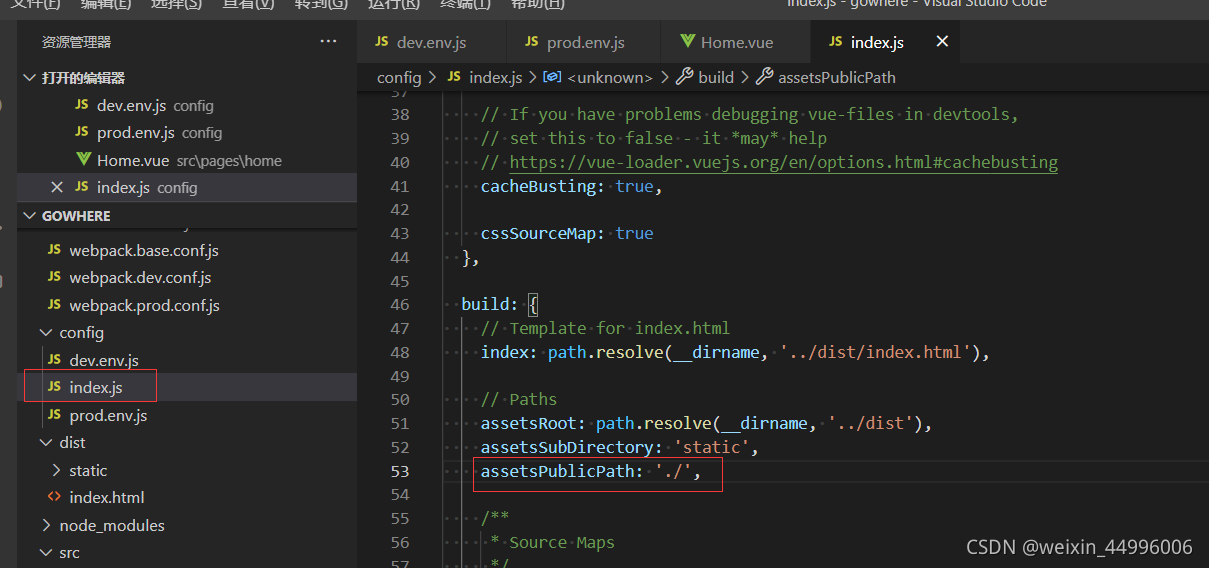Close the index.js editor tab
The height and width of the screenshot is (568, 1209).
(x=942, y=42)
